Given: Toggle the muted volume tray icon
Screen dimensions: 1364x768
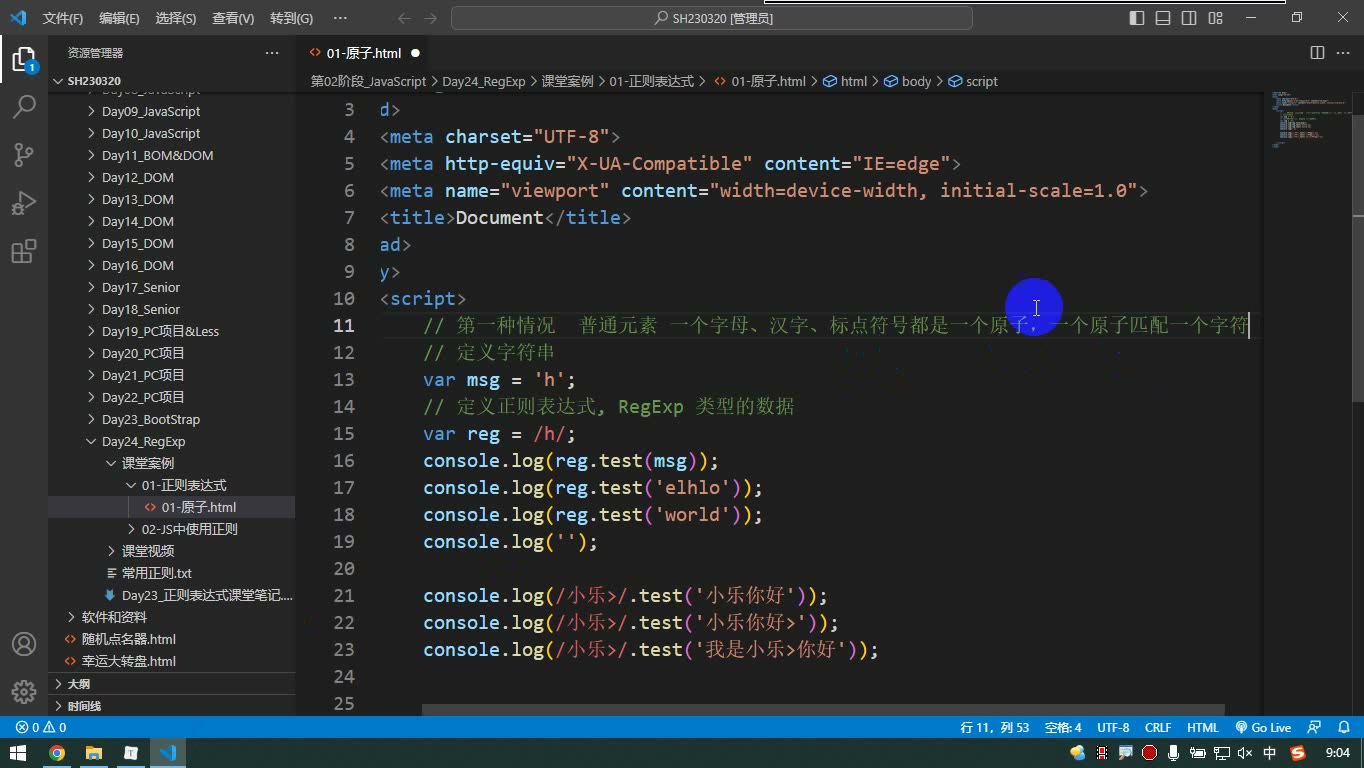Looking at the screenshot, I should tap(1245, 753).
